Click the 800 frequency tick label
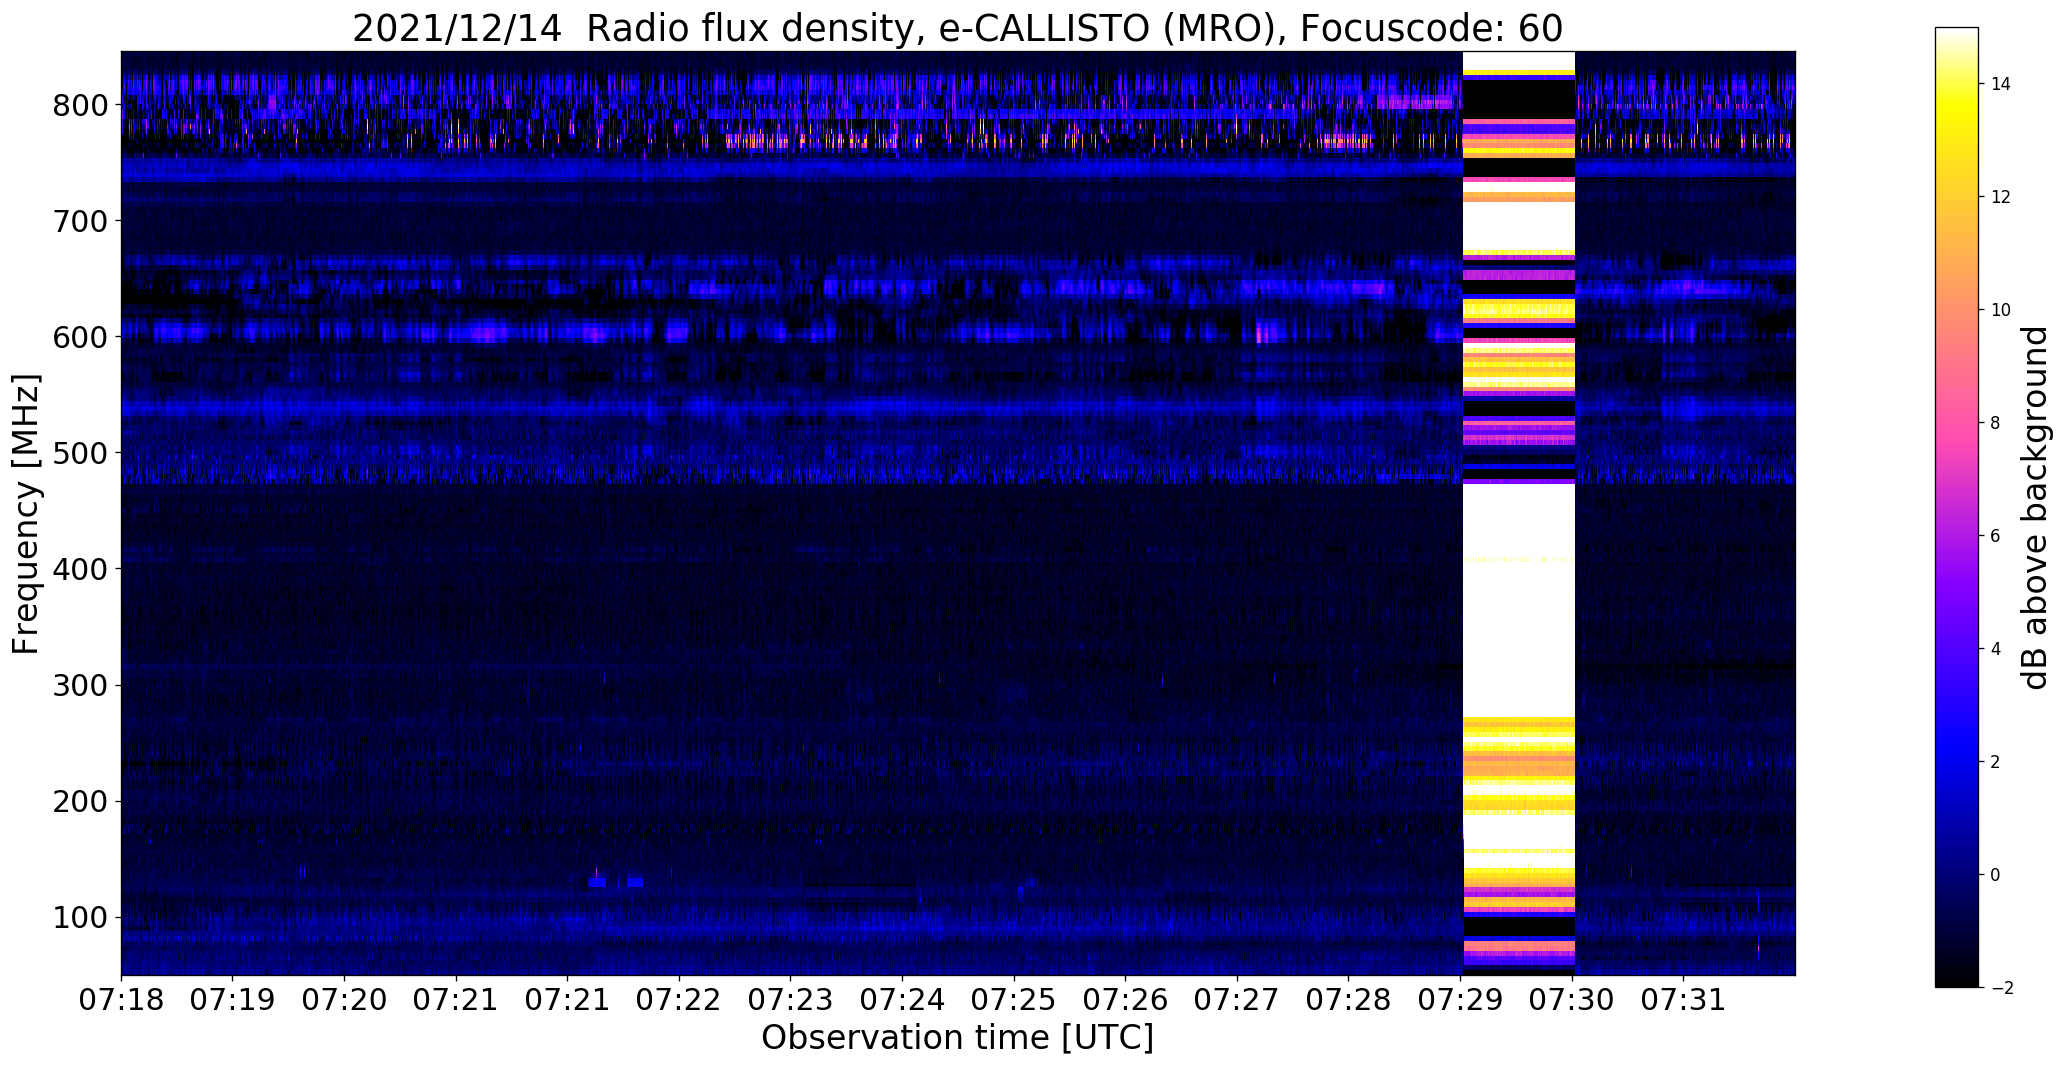 [x=80, y=105]
